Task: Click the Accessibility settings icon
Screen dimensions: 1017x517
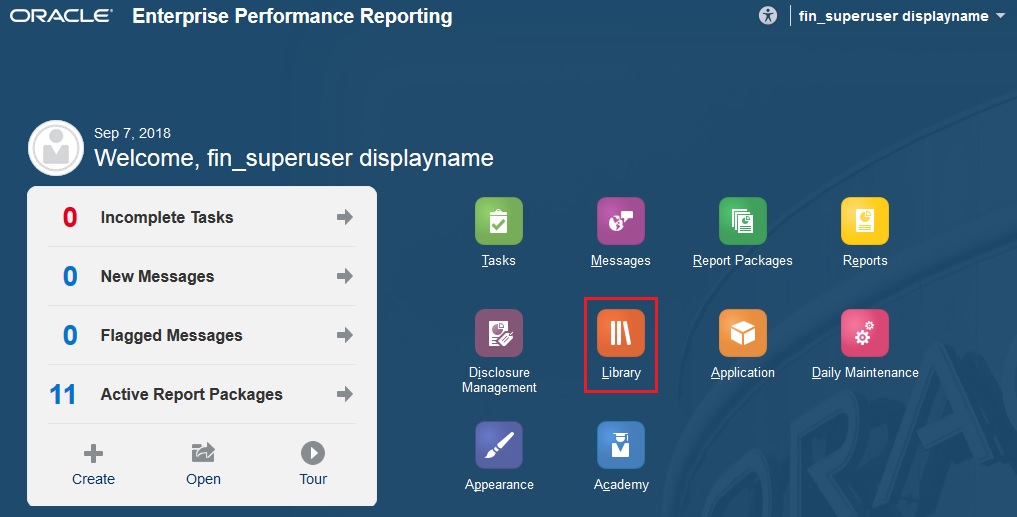Action: [x=768, y=16]
